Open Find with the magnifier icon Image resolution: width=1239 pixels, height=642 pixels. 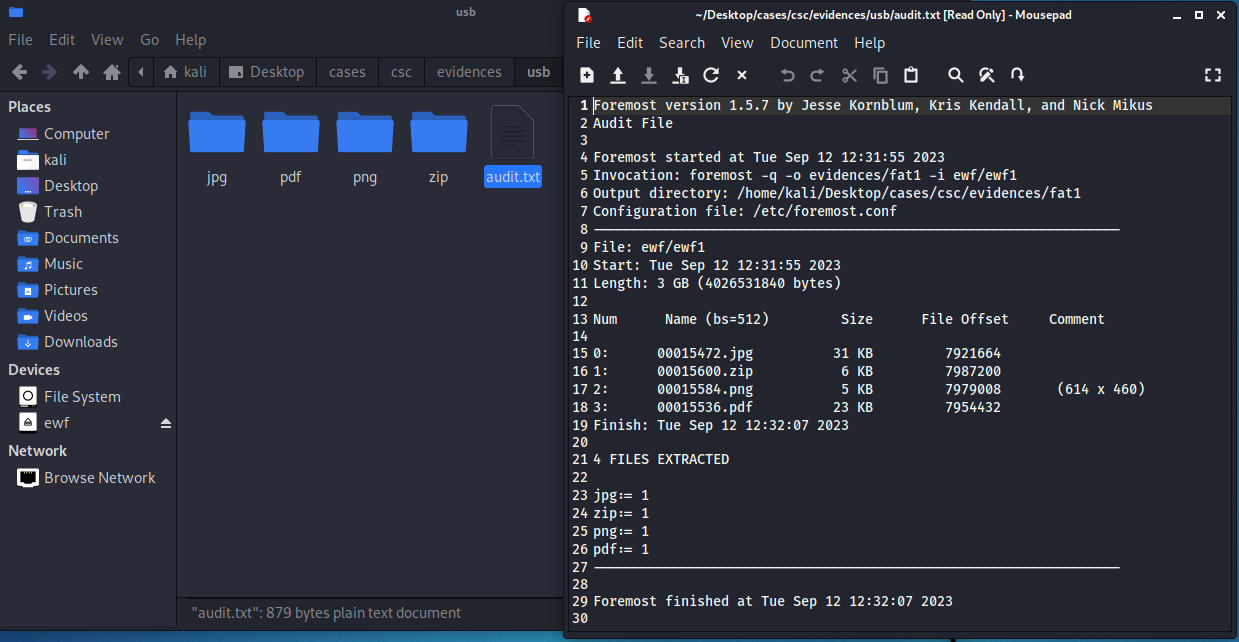coord(956,75)
